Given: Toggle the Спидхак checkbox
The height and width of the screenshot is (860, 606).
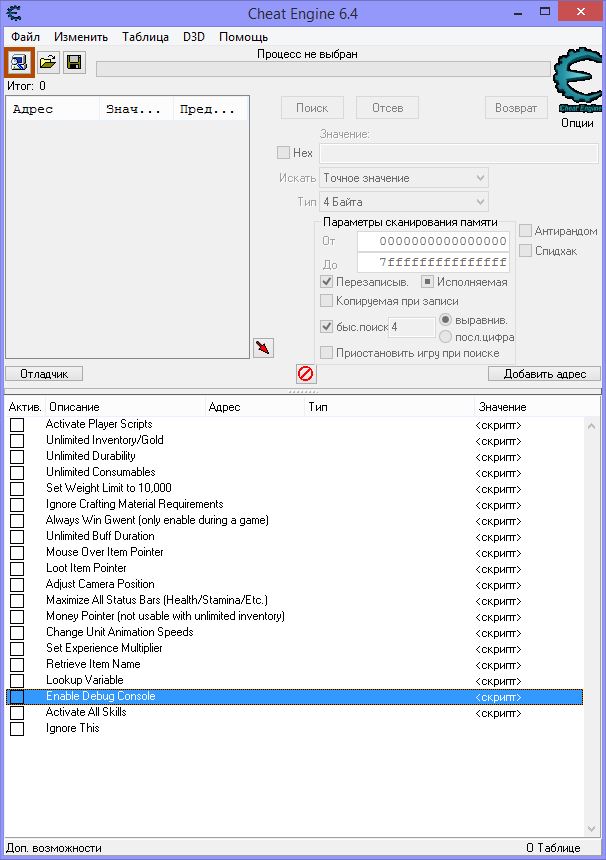Looking at the screenshot, I should (x=525, y=251).
